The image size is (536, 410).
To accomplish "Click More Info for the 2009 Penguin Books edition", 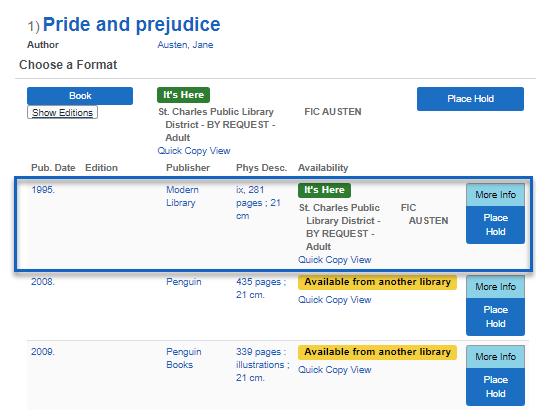I will pyautogui.click(x=495, y=357).
